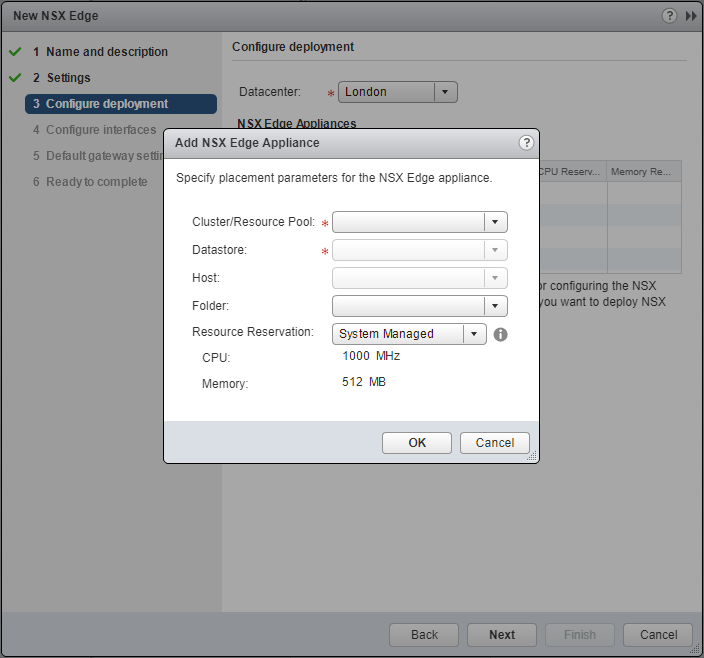Click the wizard Next button
The width and height of the screenshot is (704, 658).
coord(502,635)
